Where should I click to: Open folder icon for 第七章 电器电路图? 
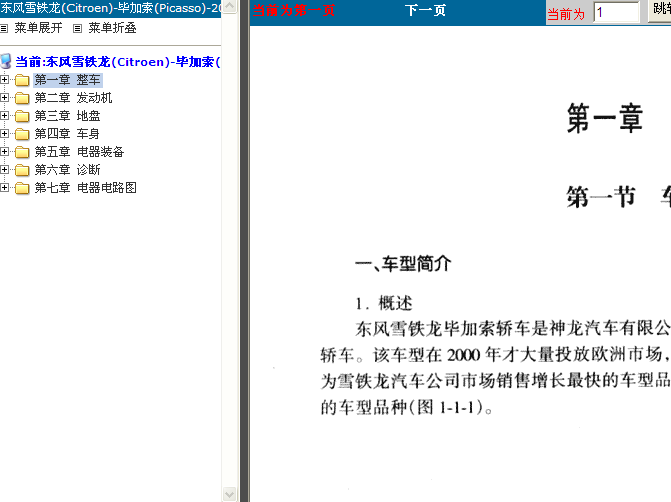22,188
